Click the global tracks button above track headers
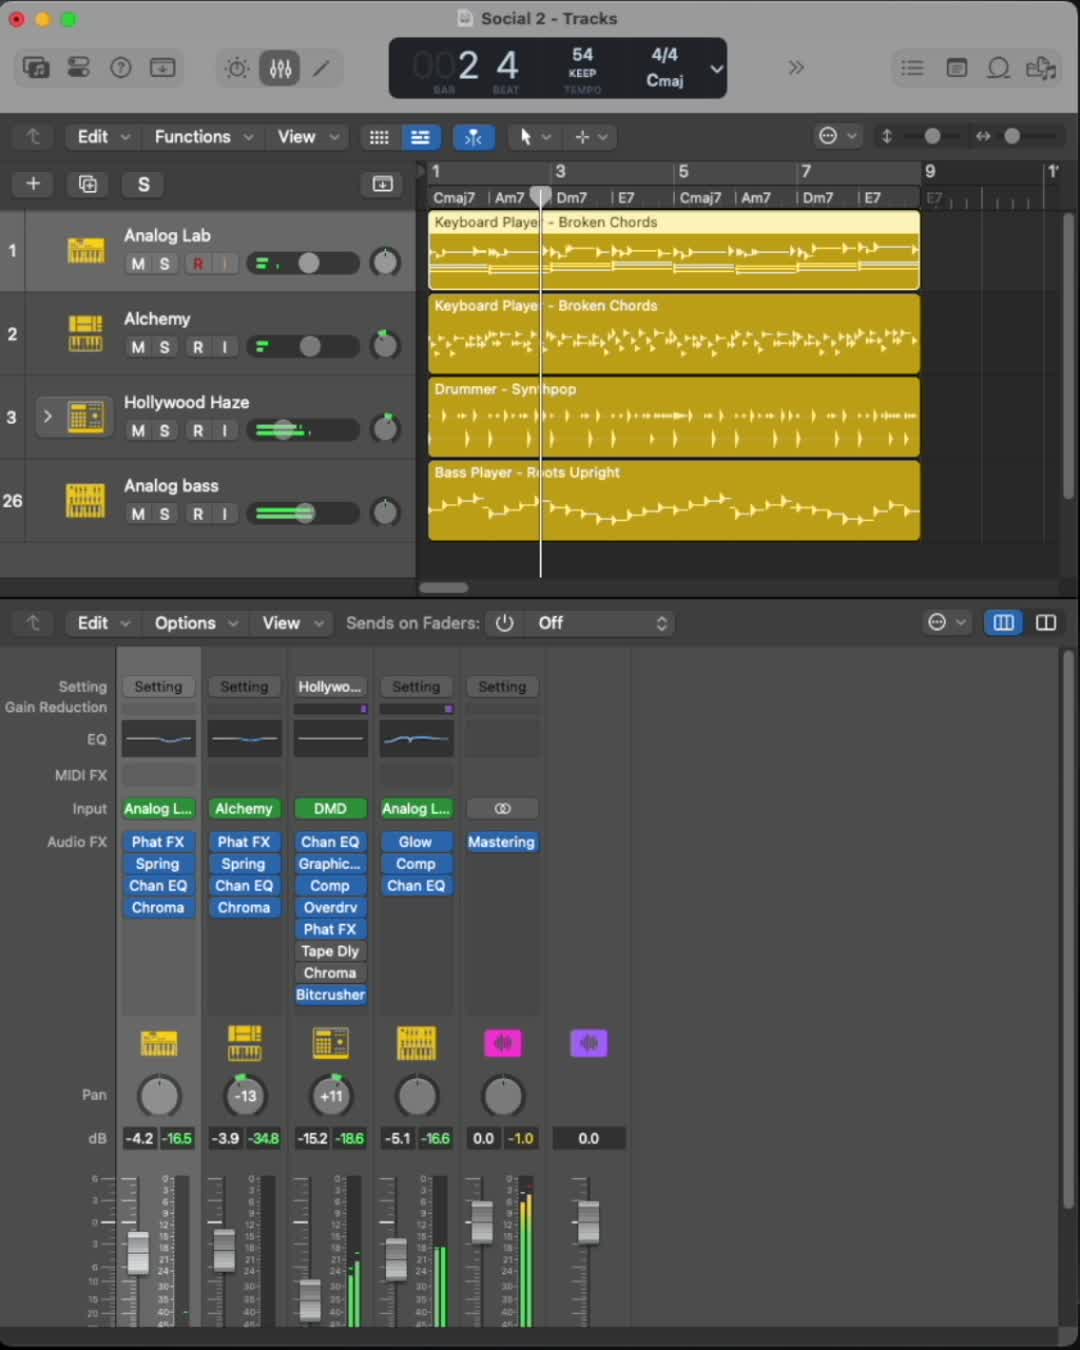Screen dimensions: 1080x1350 [x=383, y=184]
